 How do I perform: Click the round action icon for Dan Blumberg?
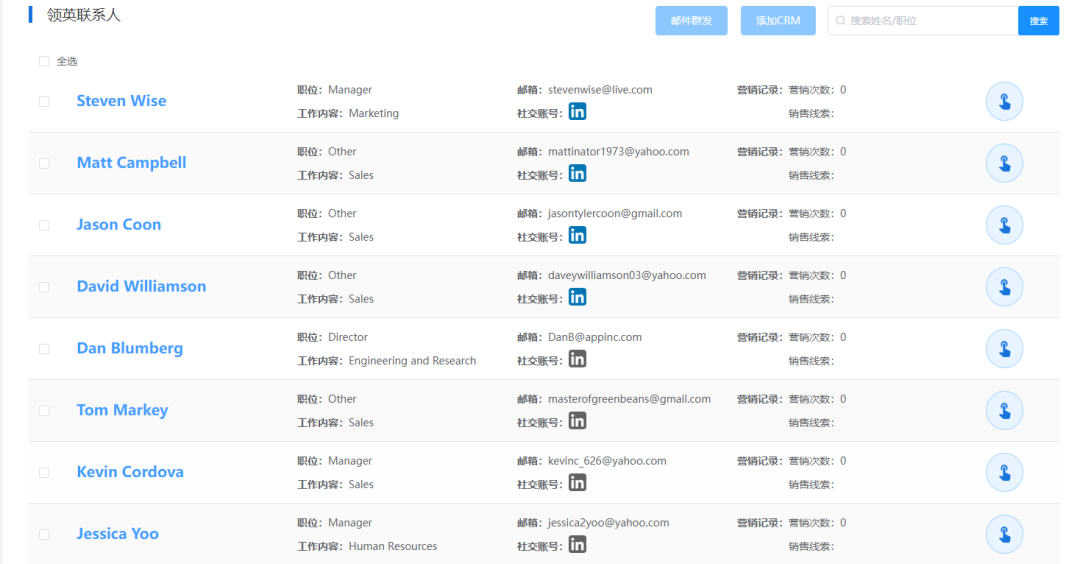pyautogui.click(x=1004, y=349)
